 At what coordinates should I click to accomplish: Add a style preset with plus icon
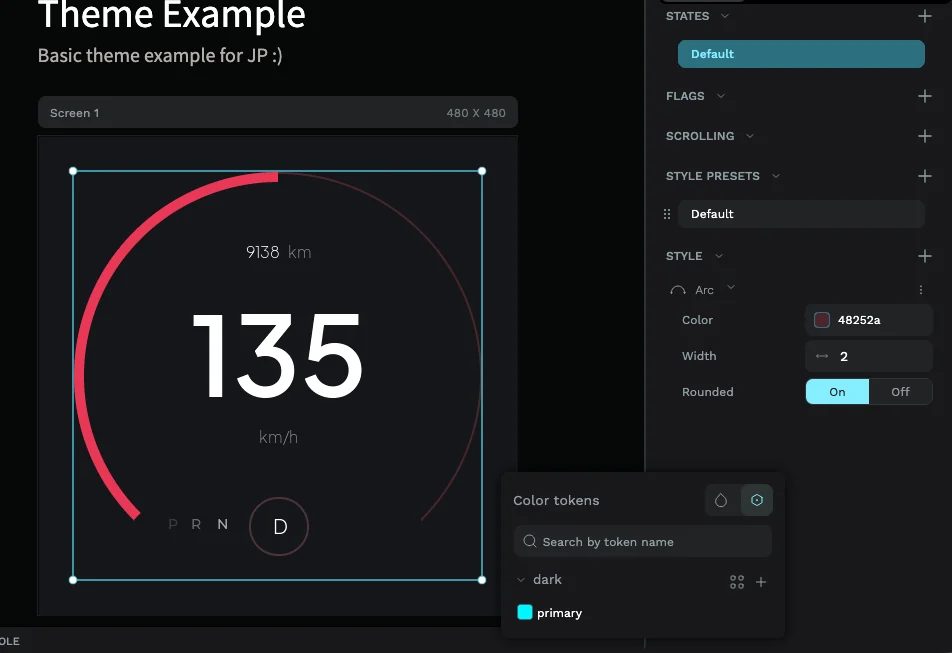[x=924, y=176]
